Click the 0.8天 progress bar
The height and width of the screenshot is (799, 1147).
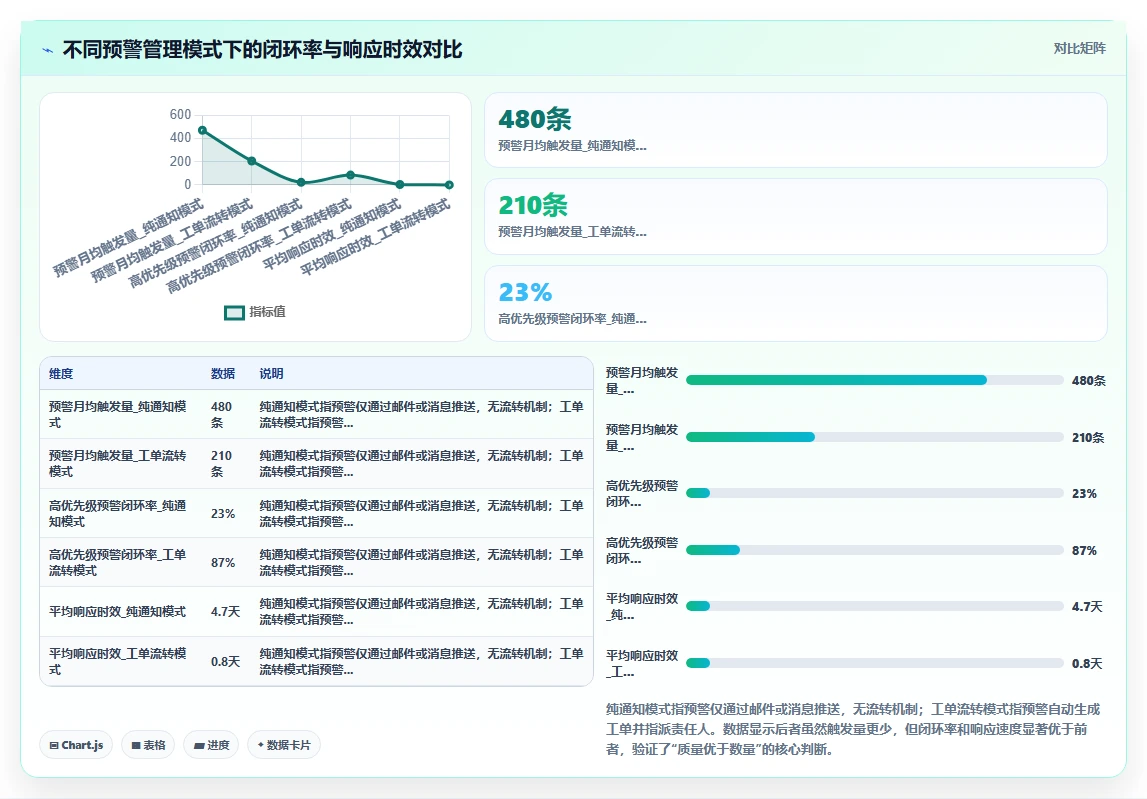(874, 663)
